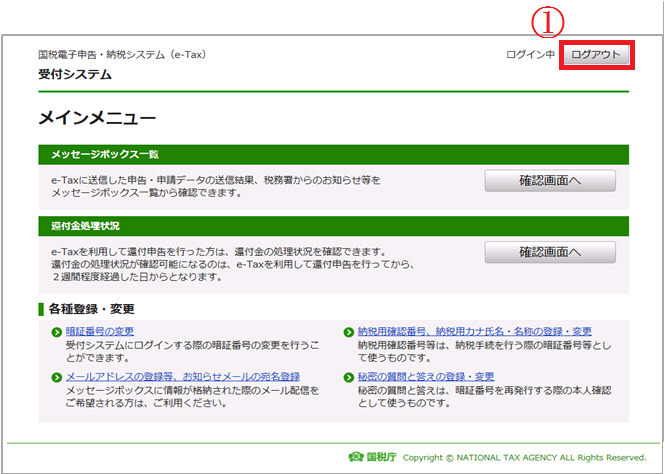Open メールアドレスの登録等 link
Viewport: 665px width, 474px height.
click(183, 376)
